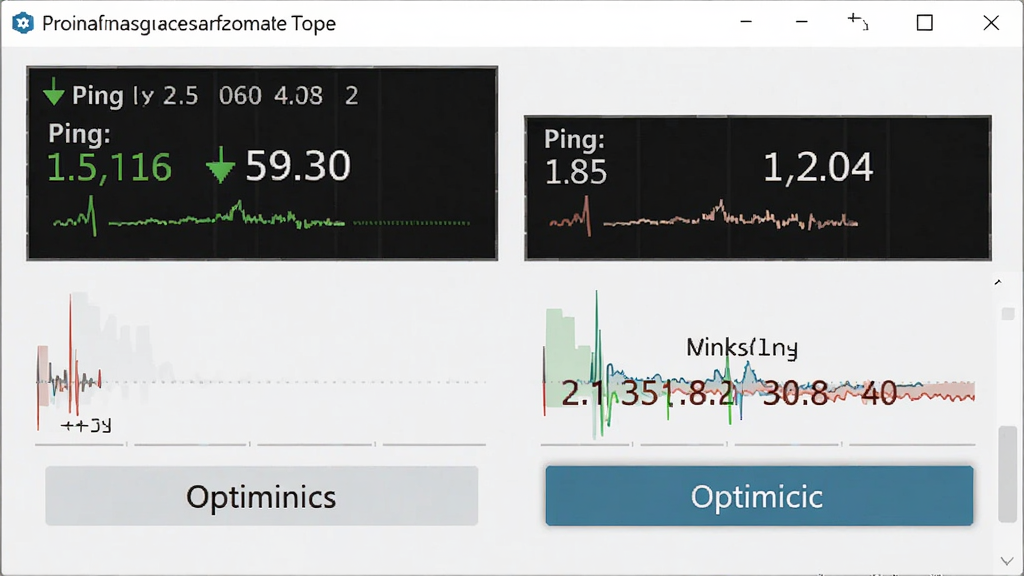Select the 59.30 reading in left panel
The image size is (1024, 576).
coord(298,166)
